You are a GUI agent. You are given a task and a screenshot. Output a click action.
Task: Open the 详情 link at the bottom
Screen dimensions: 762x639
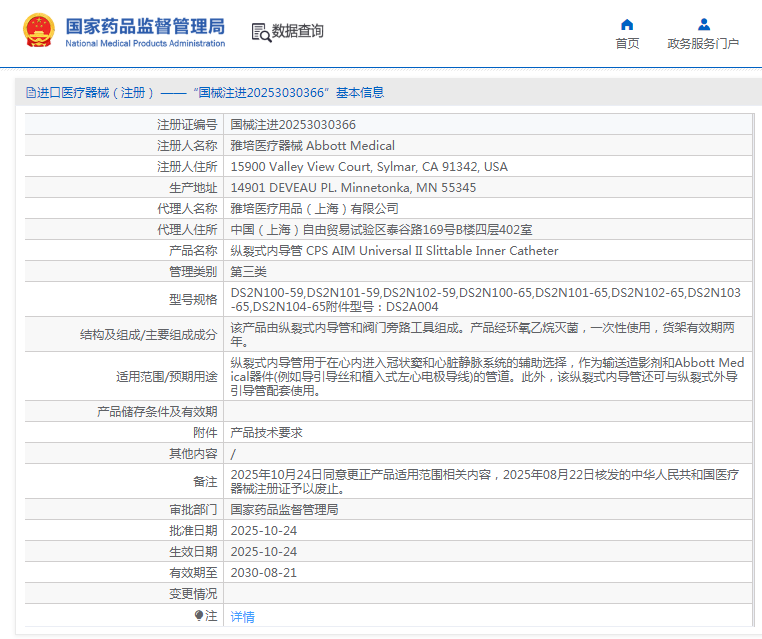(243, 617)
